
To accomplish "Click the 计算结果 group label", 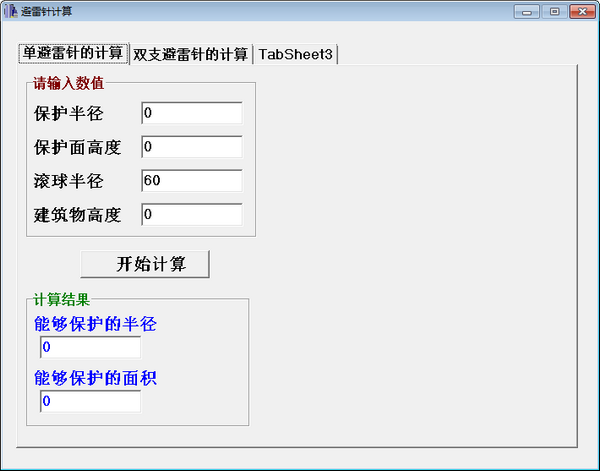I will click(62, 299).
